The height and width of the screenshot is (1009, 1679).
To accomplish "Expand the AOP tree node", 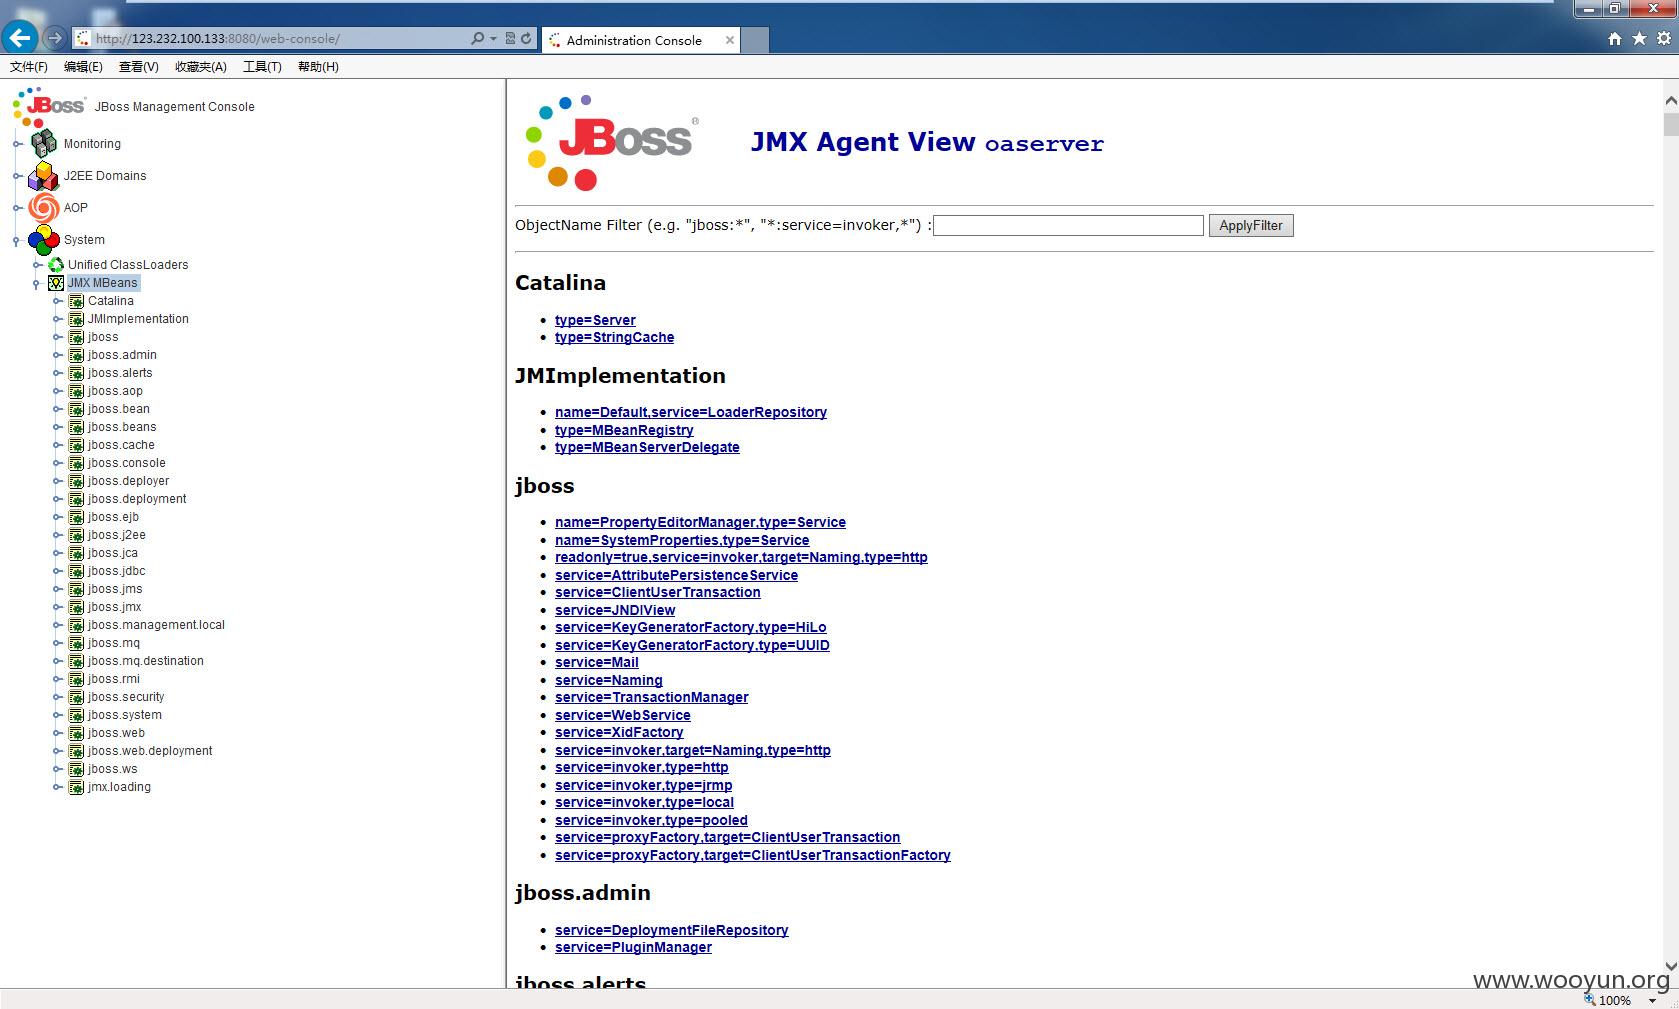I will 17,208.
